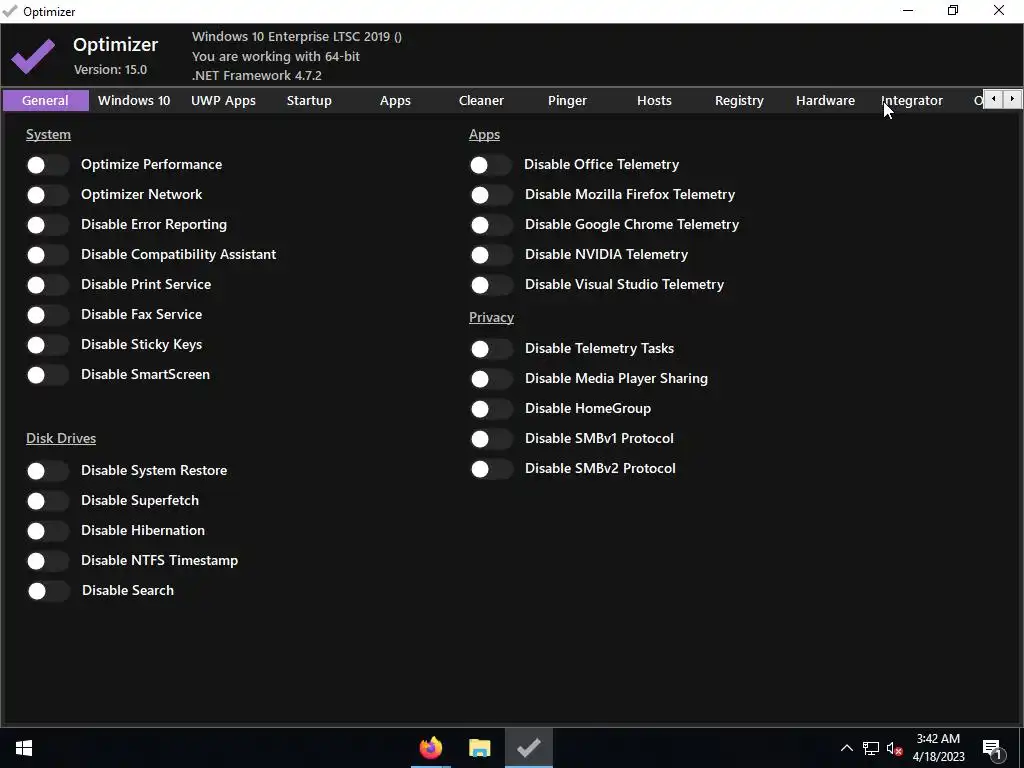The width and height of the screenshot is (1024, 768).
Task: Toggle Disable NTFS Timestamp
Action: click(x=48, y=561)
